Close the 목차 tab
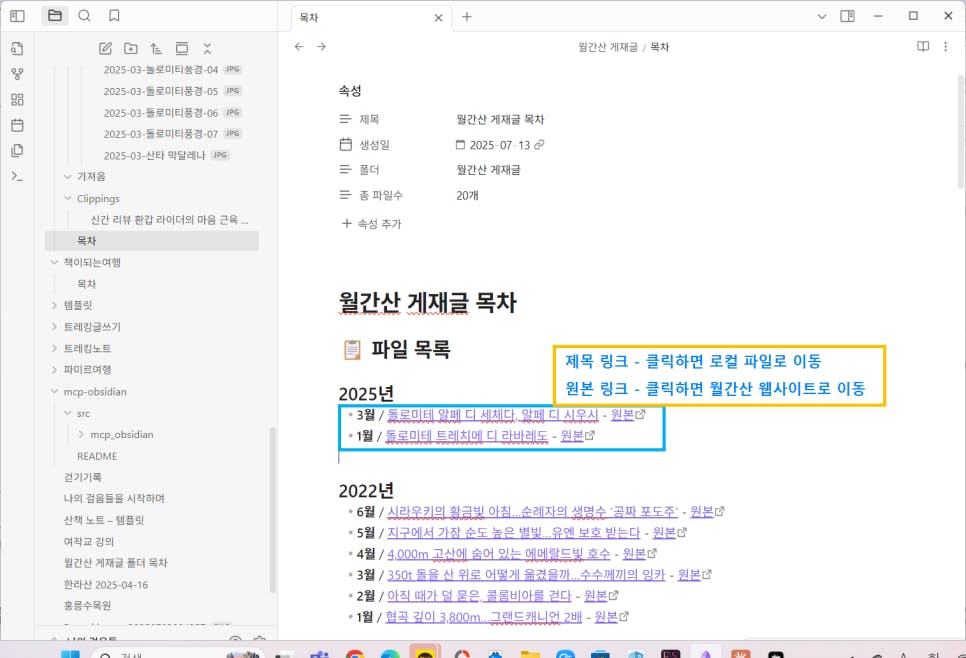This screenshot has width=966, height=658. (439, 18)
